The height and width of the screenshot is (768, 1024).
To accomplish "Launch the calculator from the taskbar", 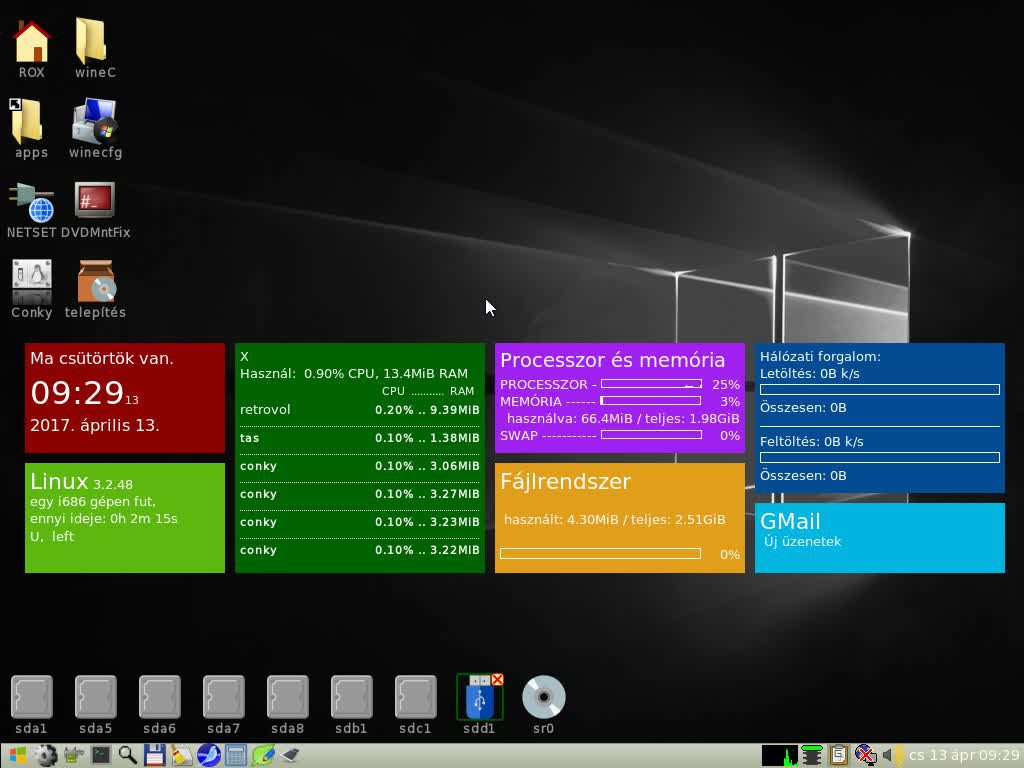I will point(236,756).
